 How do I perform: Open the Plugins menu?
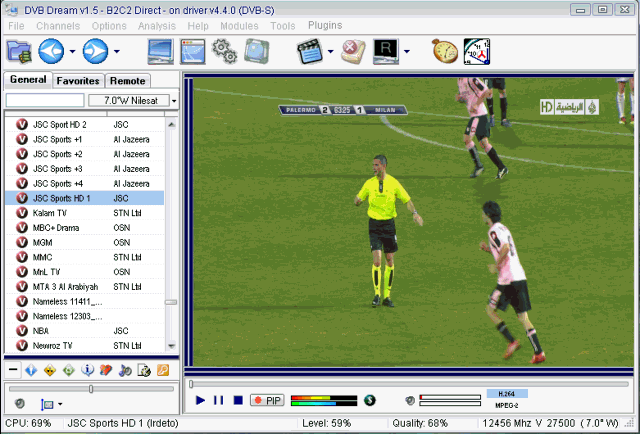coord(325,25)
